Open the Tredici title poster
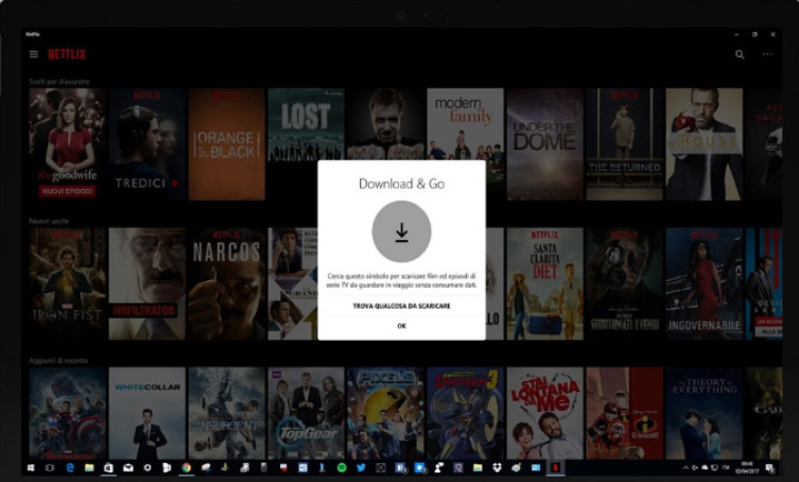The width and height of the screenshot is (799, 482). click(147, 144)
